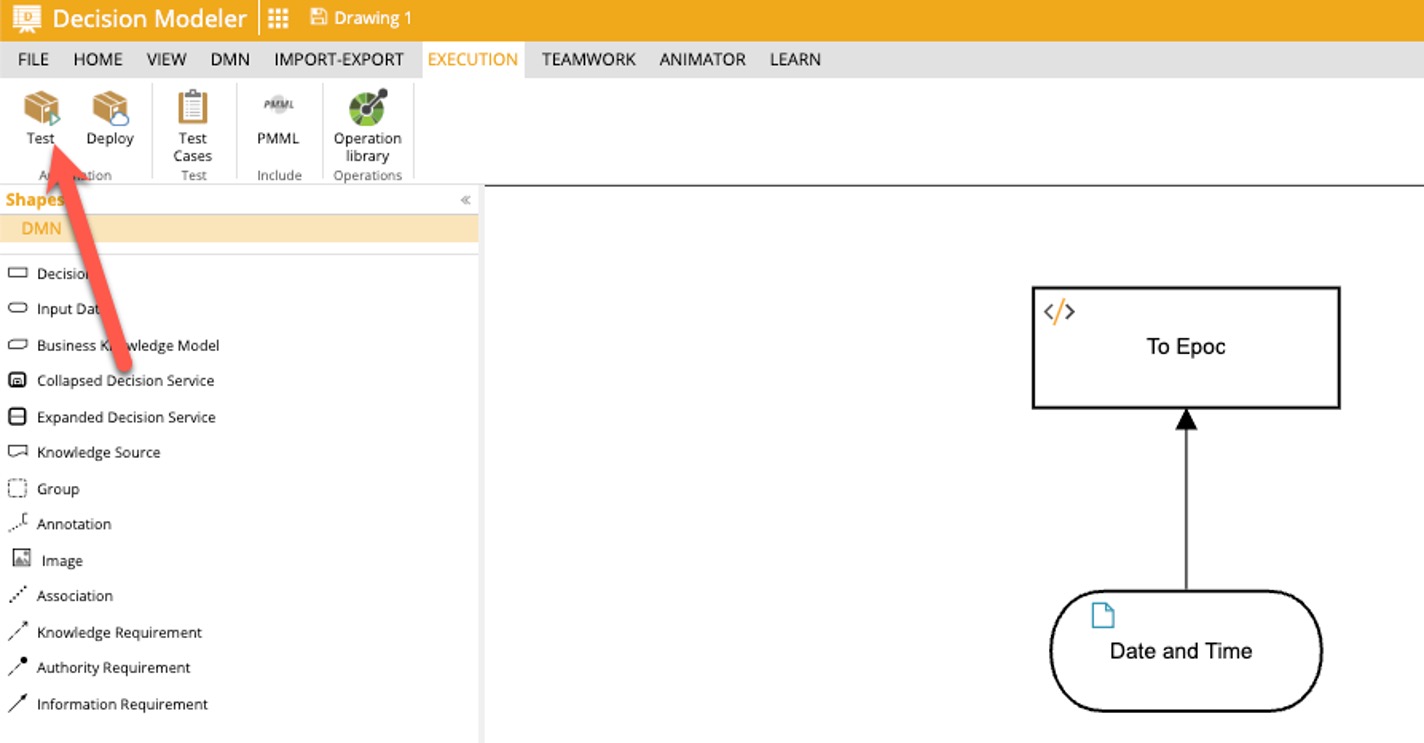Select the To Epoc decision node

point(1185,347)
